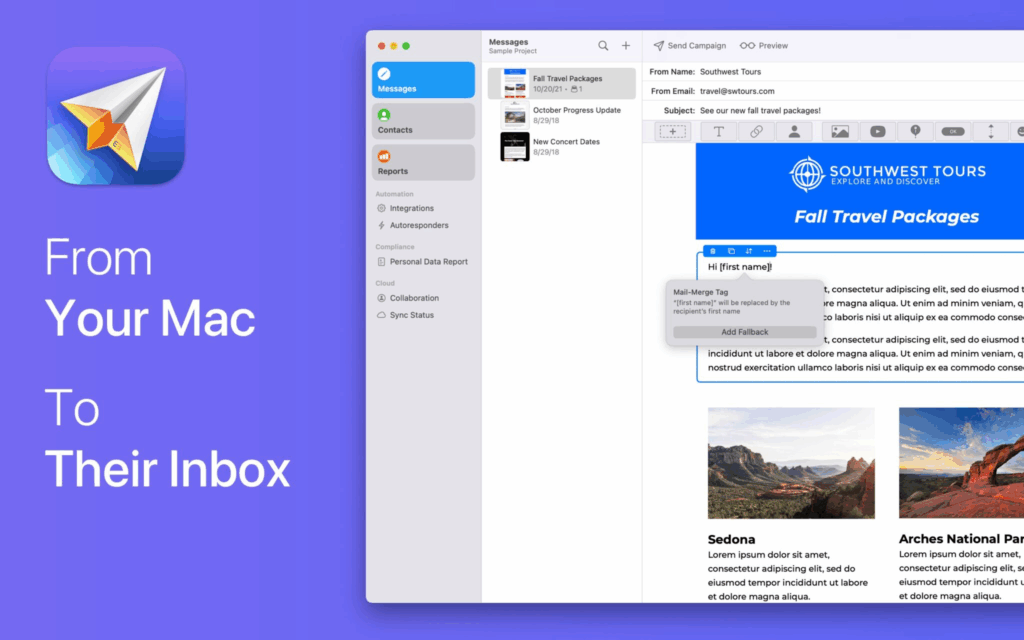Insert a video block from toolbar

coord(877,131)
